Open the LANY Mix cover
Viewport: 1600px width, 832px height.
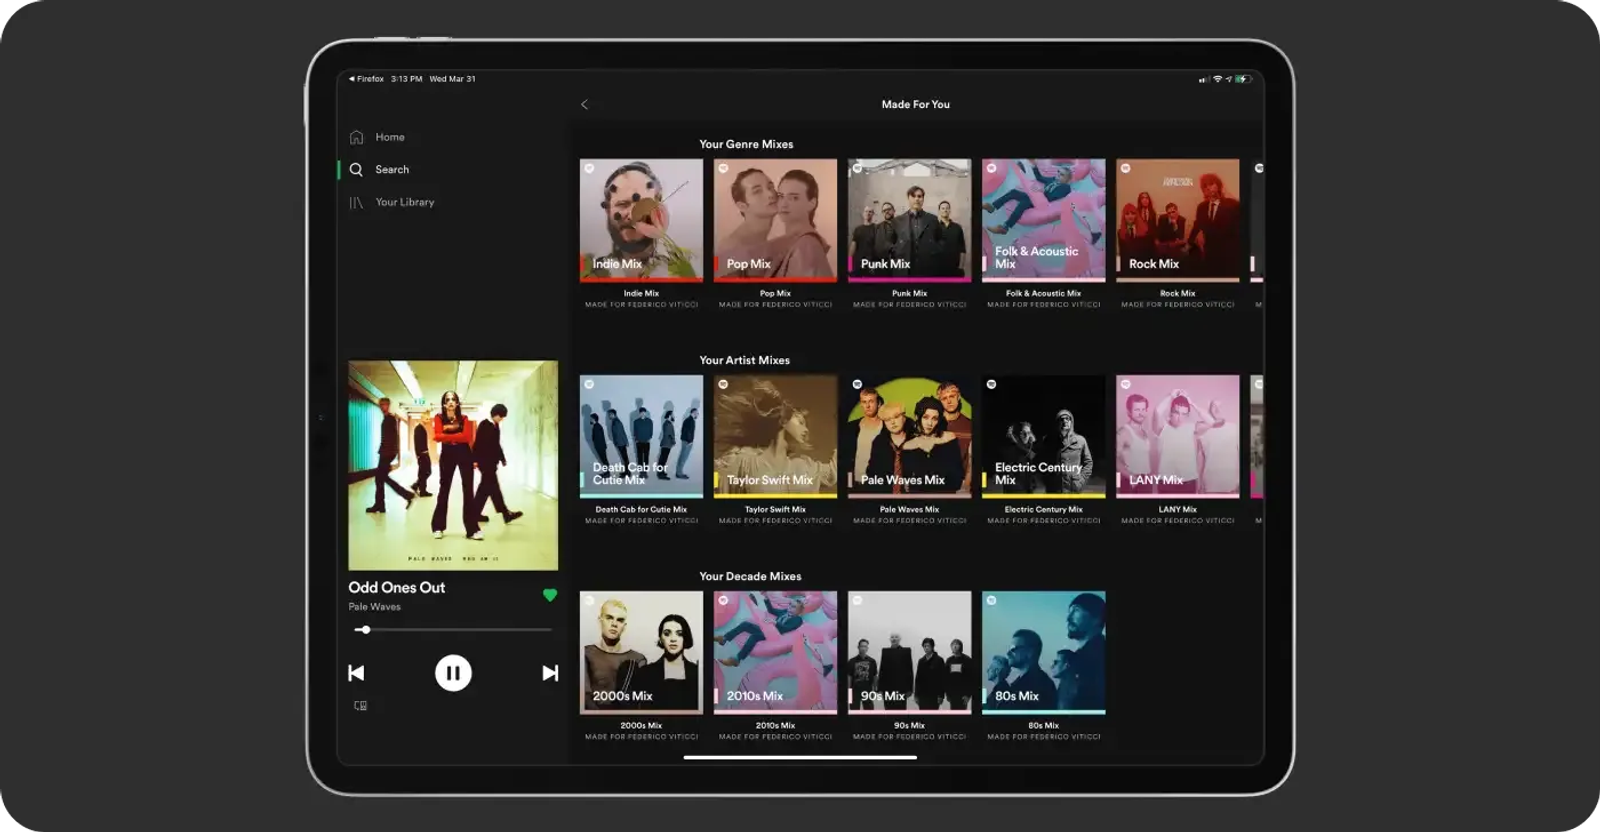[1177, 436]
